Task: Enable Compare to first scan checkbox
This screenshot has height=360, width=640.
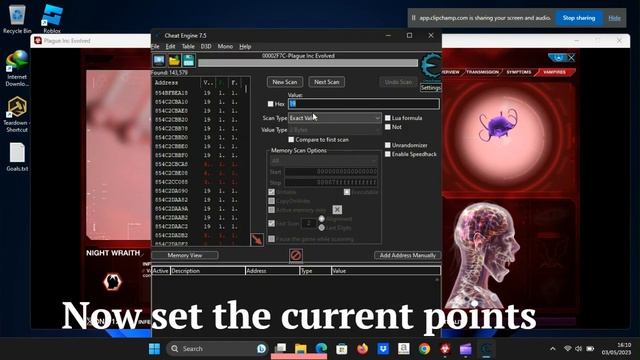Action: pyautogui.click(x=291, y=140)
